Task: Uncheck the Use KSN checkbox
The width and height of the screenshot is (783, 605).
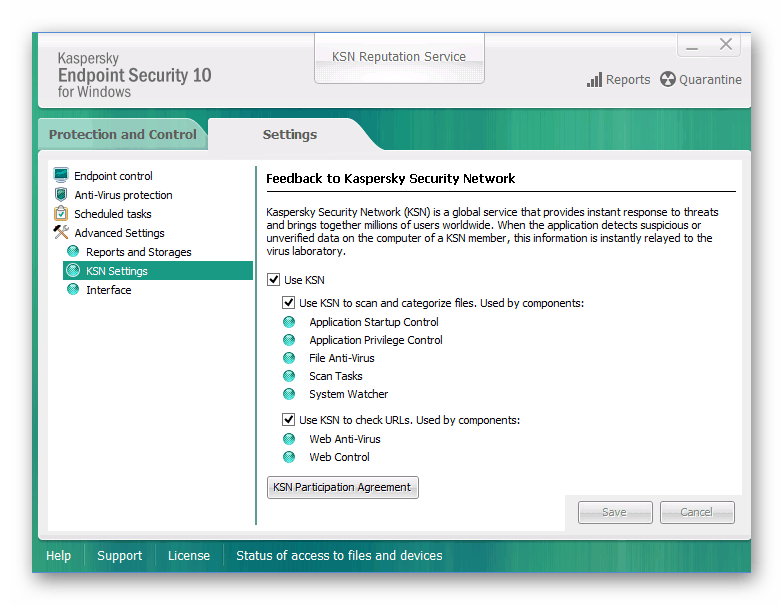Action: point(273,280)
